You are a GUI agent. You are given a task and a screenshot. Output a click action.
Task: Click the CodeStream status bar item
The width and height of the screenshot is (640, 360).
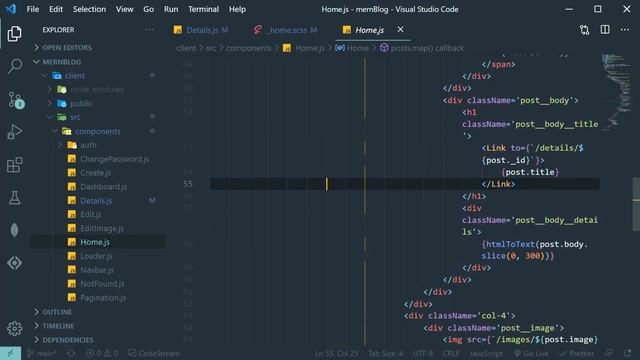tap(154, 353)
